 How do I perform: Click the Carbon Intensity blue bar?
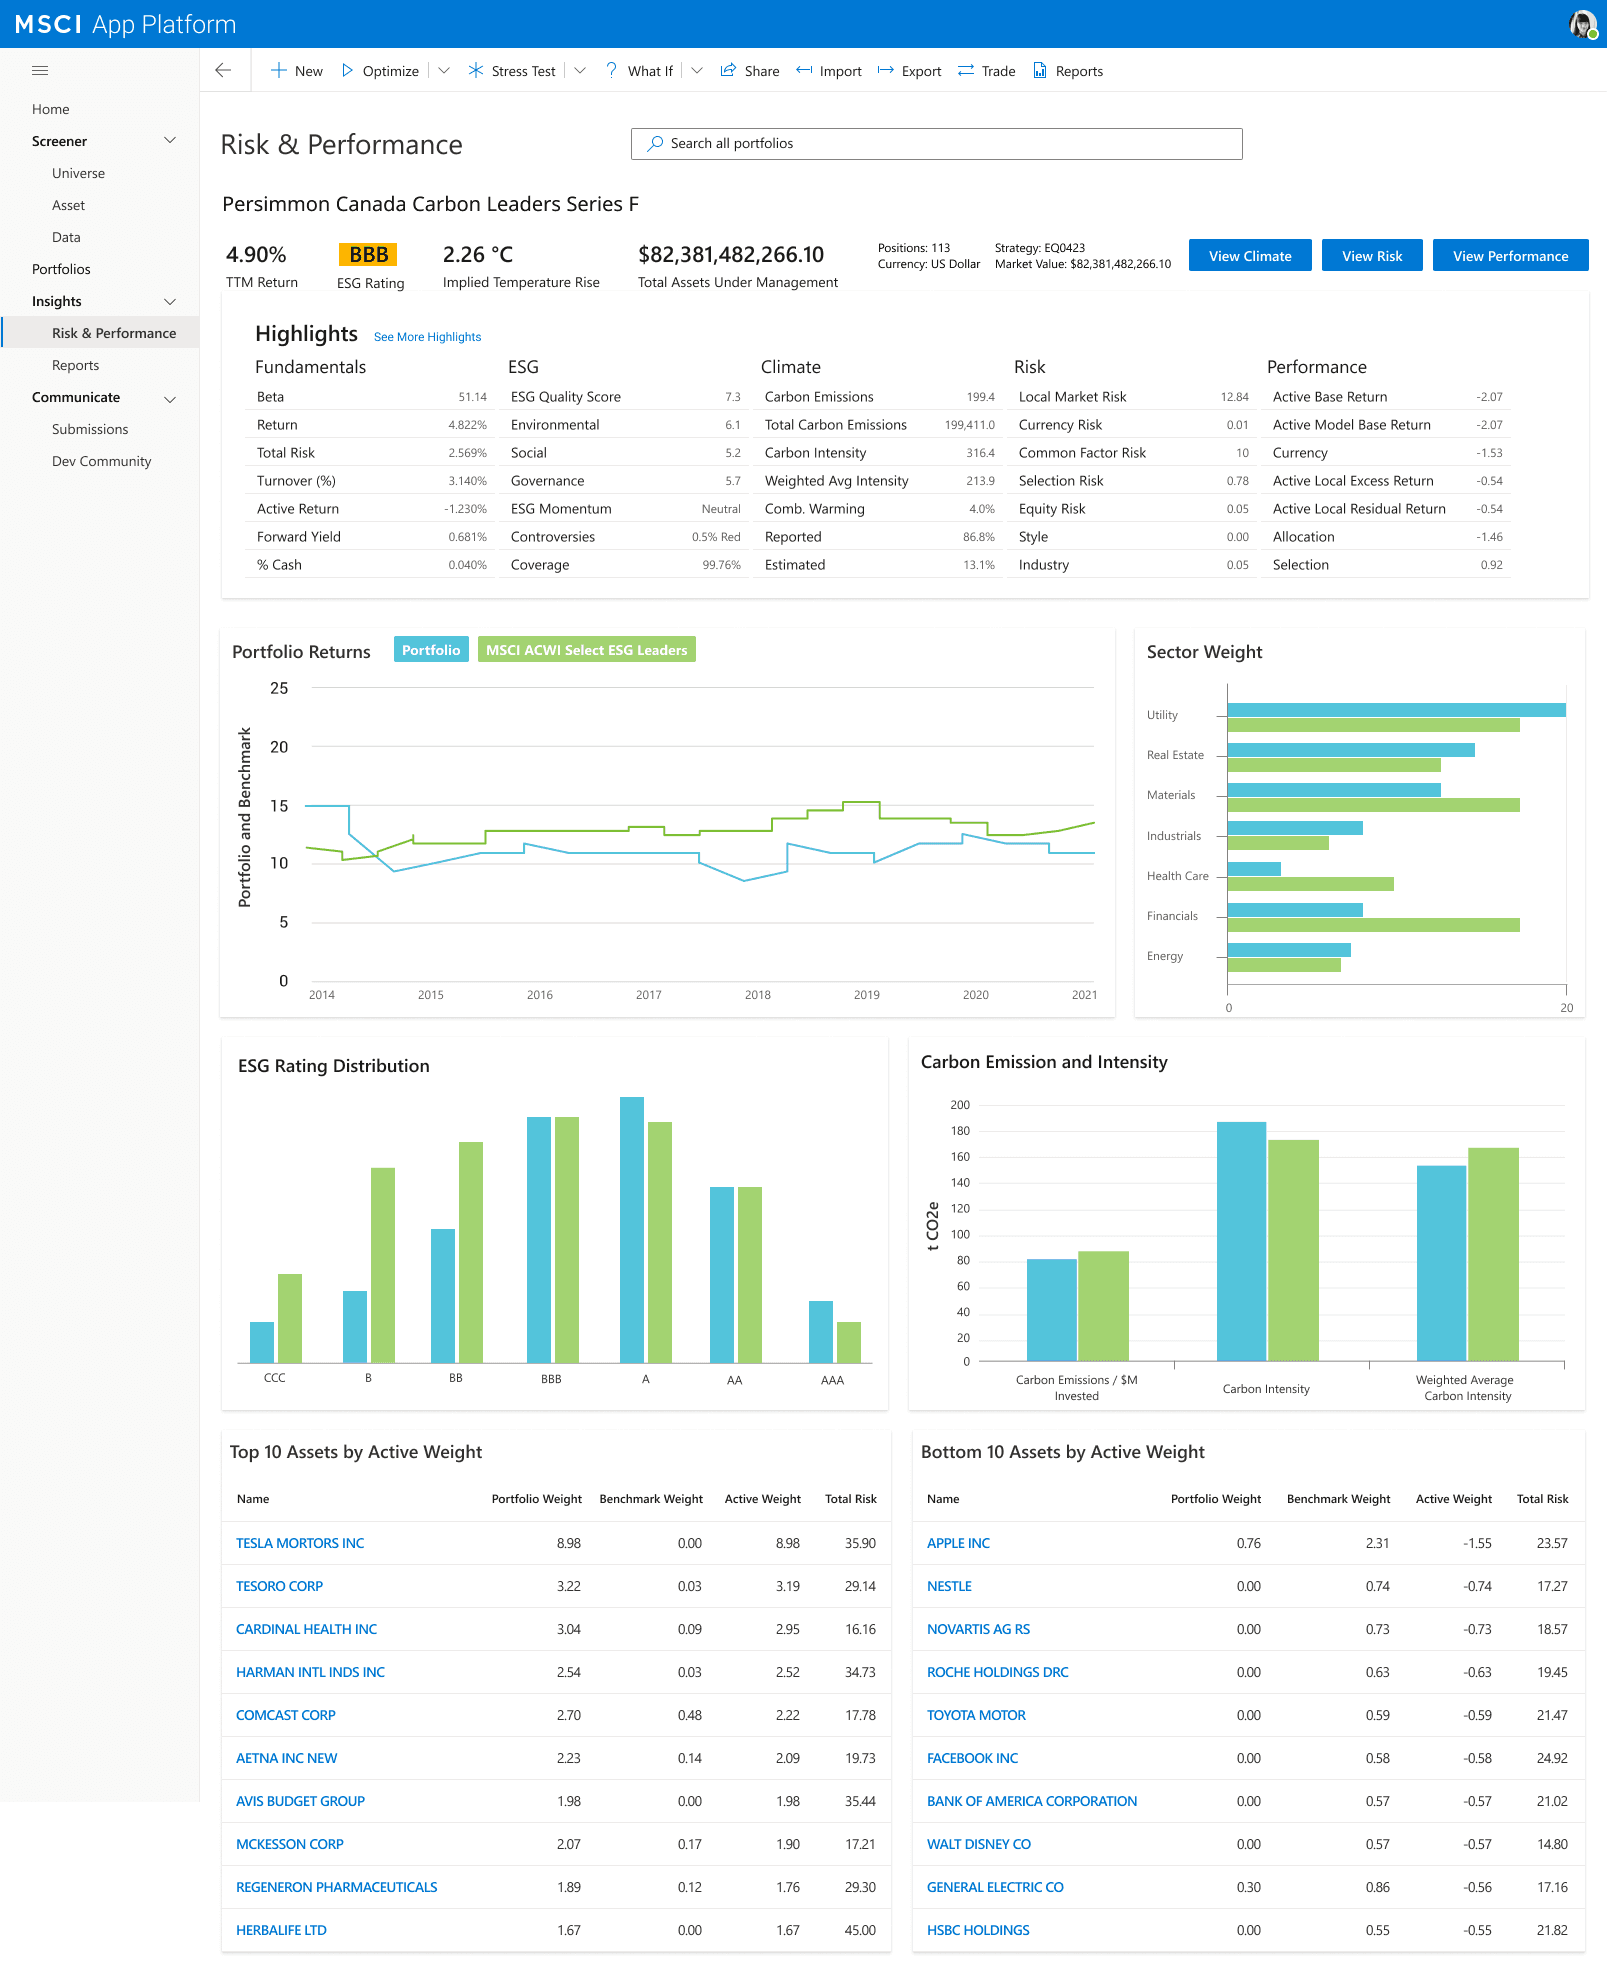pyautogui.click(x=1241, y=1241)
